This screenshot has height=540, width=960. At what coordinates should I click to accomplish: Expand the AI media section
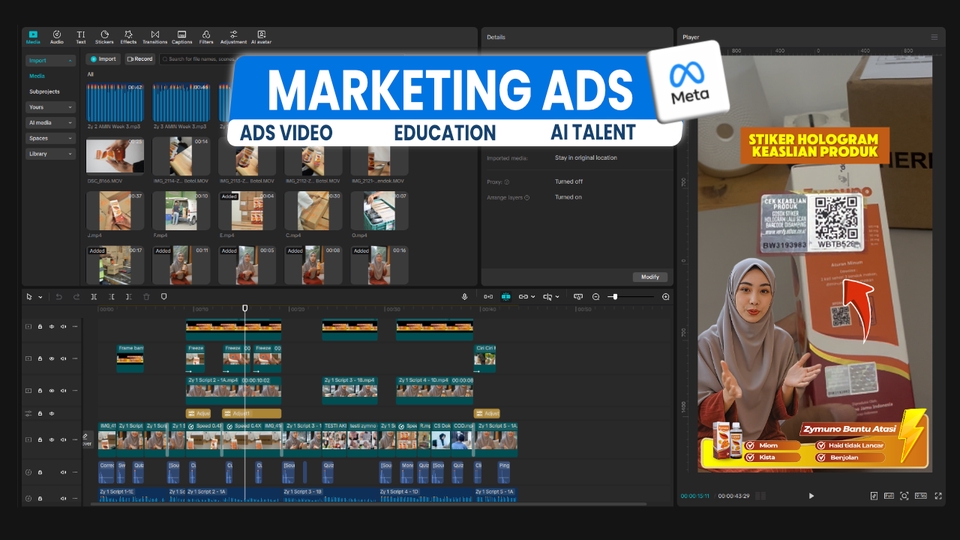pyautogui.click(x=50, y=122)
